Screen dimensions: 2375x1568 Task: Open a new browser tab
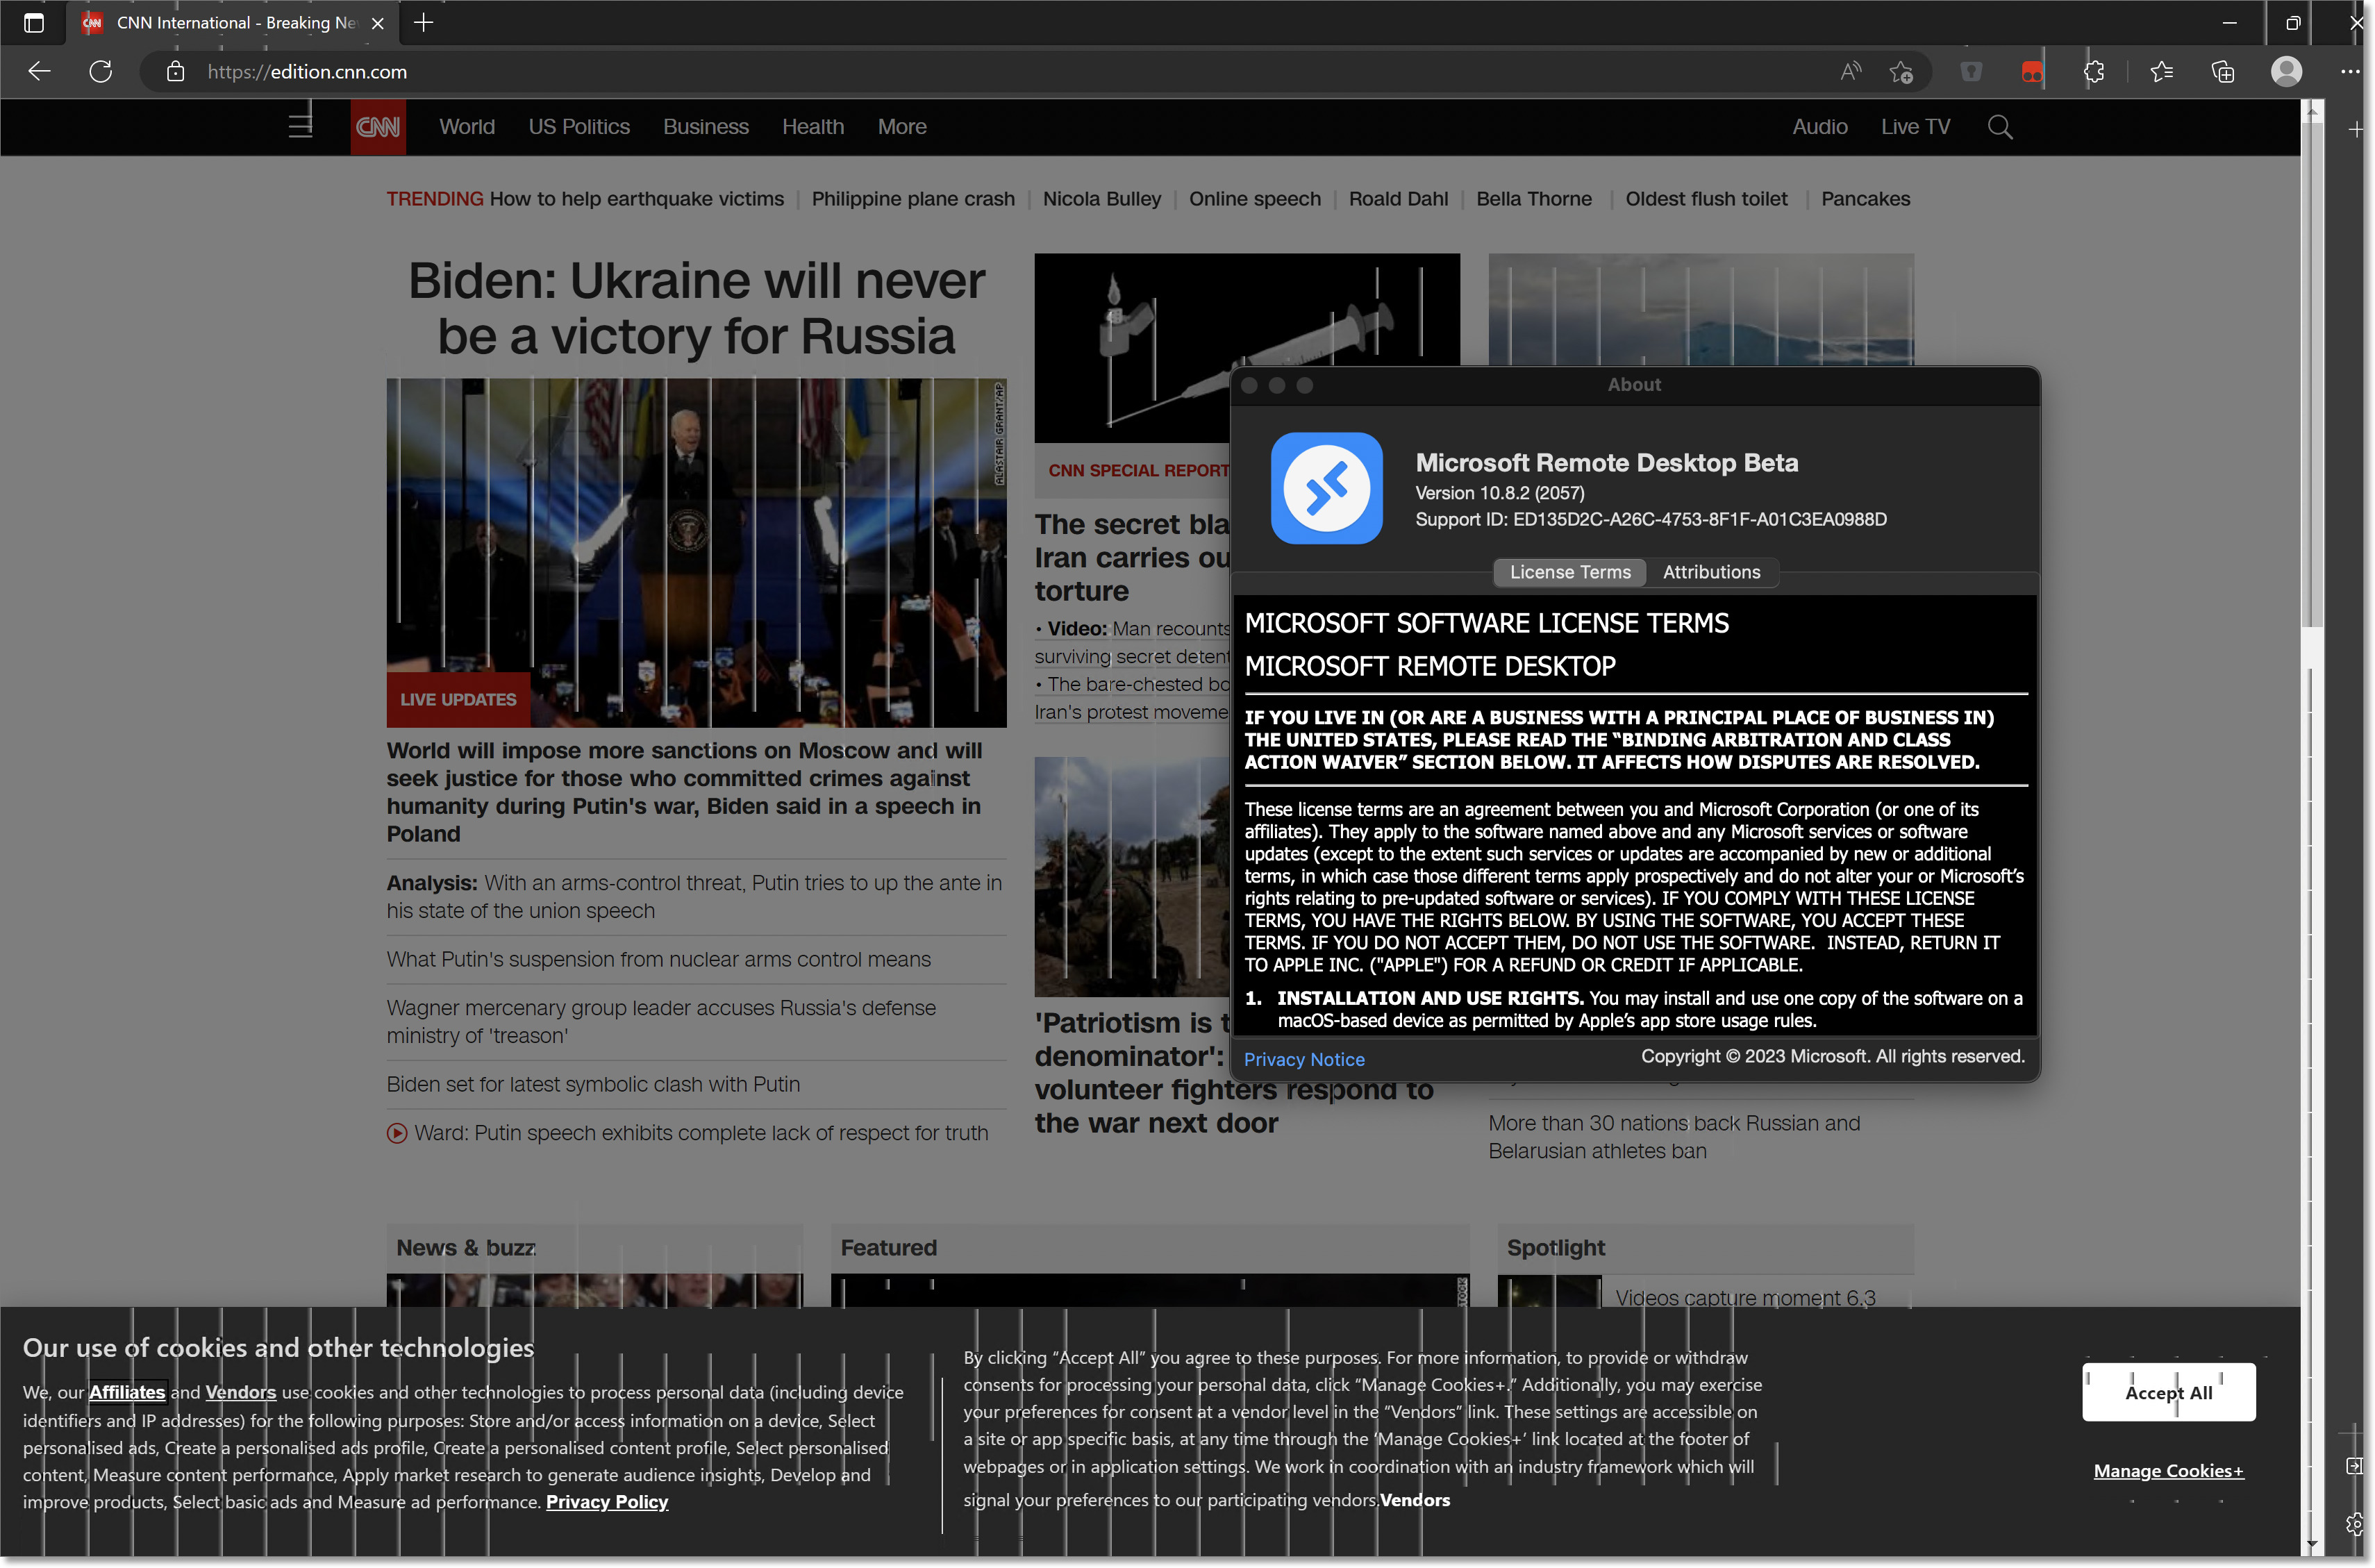tap(423, 22)
